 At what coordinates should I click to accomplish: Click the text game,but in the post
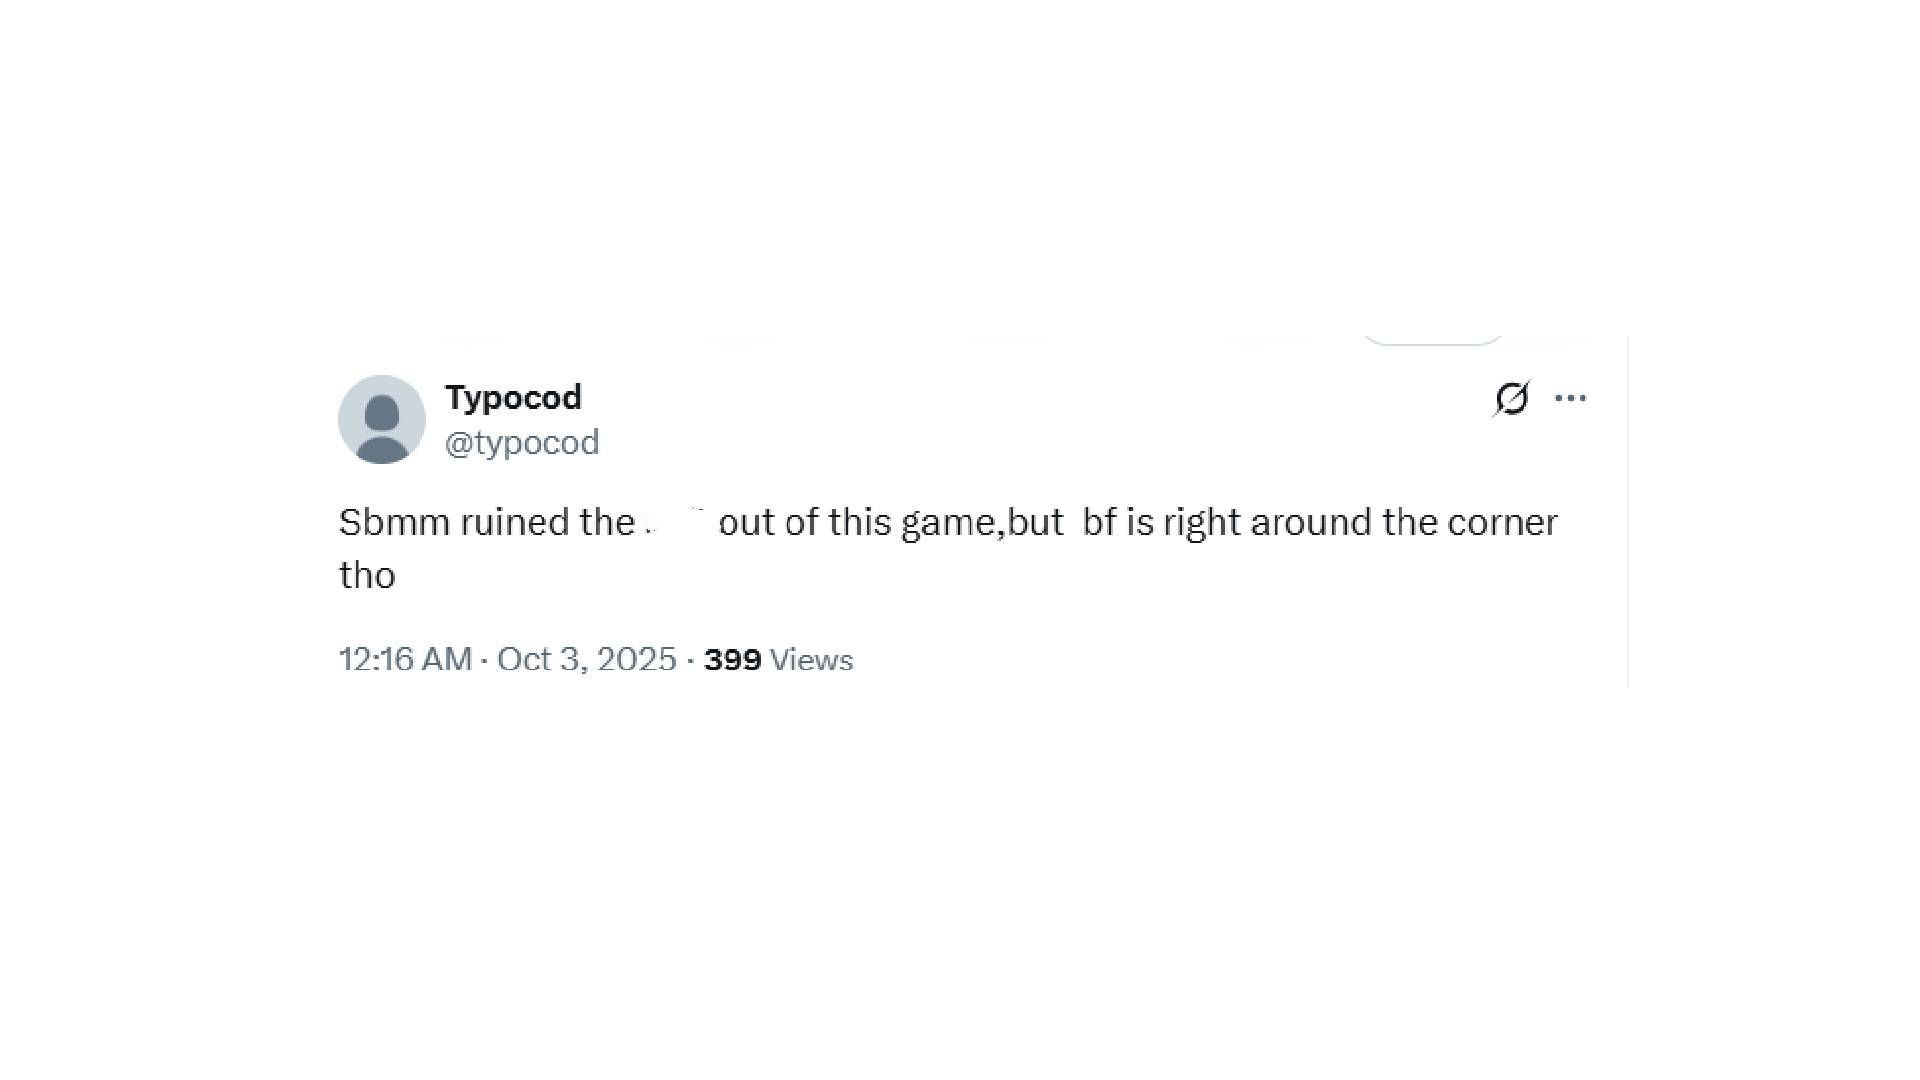tap(981, 522)
